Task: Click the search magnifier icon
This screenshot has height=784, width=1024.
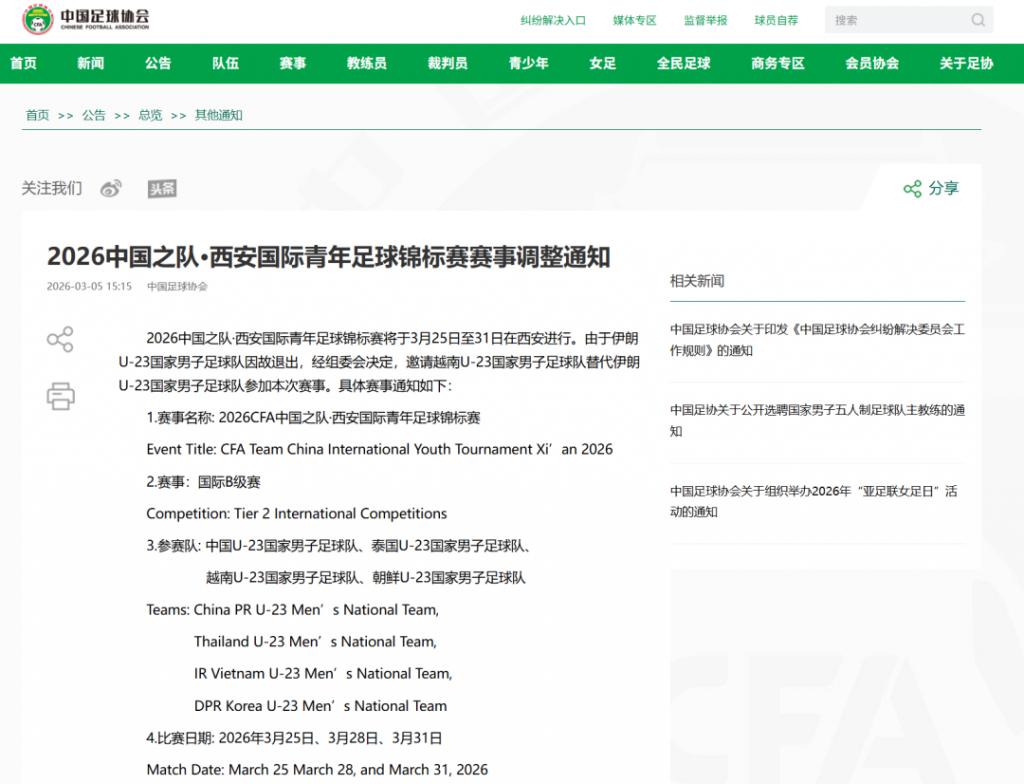Action: point(977,20)
